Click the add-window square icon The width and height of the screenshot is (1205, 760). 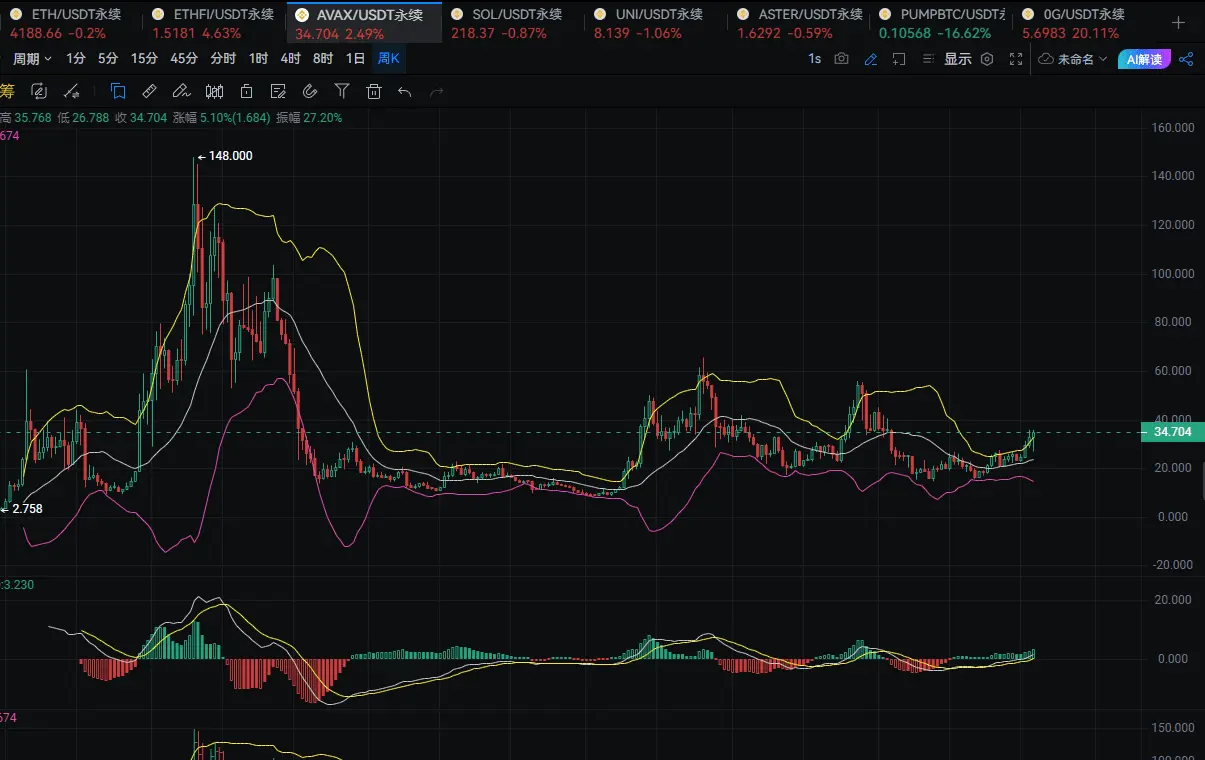[x=899, y=59]
